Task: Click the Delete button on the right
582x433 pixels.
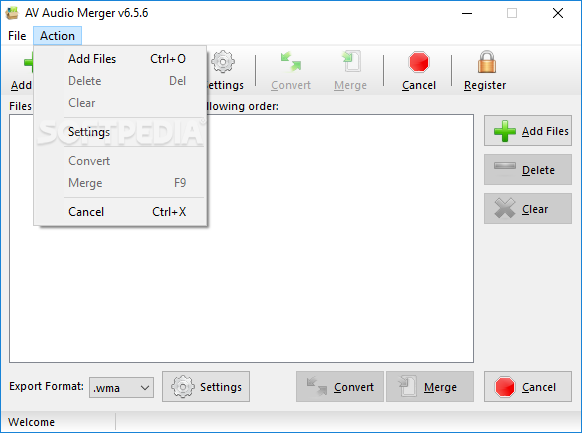Action: [528, 170]
